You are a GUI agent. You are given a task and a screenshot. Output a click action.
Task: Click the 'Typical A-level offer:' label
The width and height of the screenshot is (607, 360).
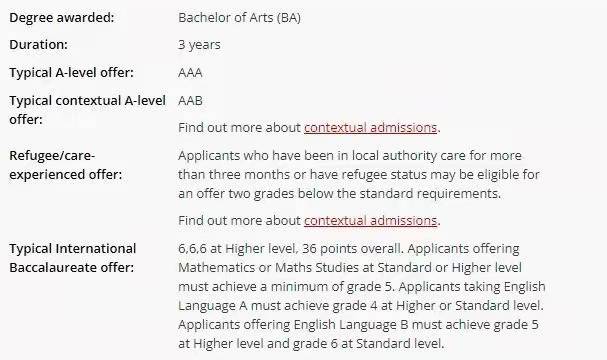pyautogui.click(x=71, y=72)
